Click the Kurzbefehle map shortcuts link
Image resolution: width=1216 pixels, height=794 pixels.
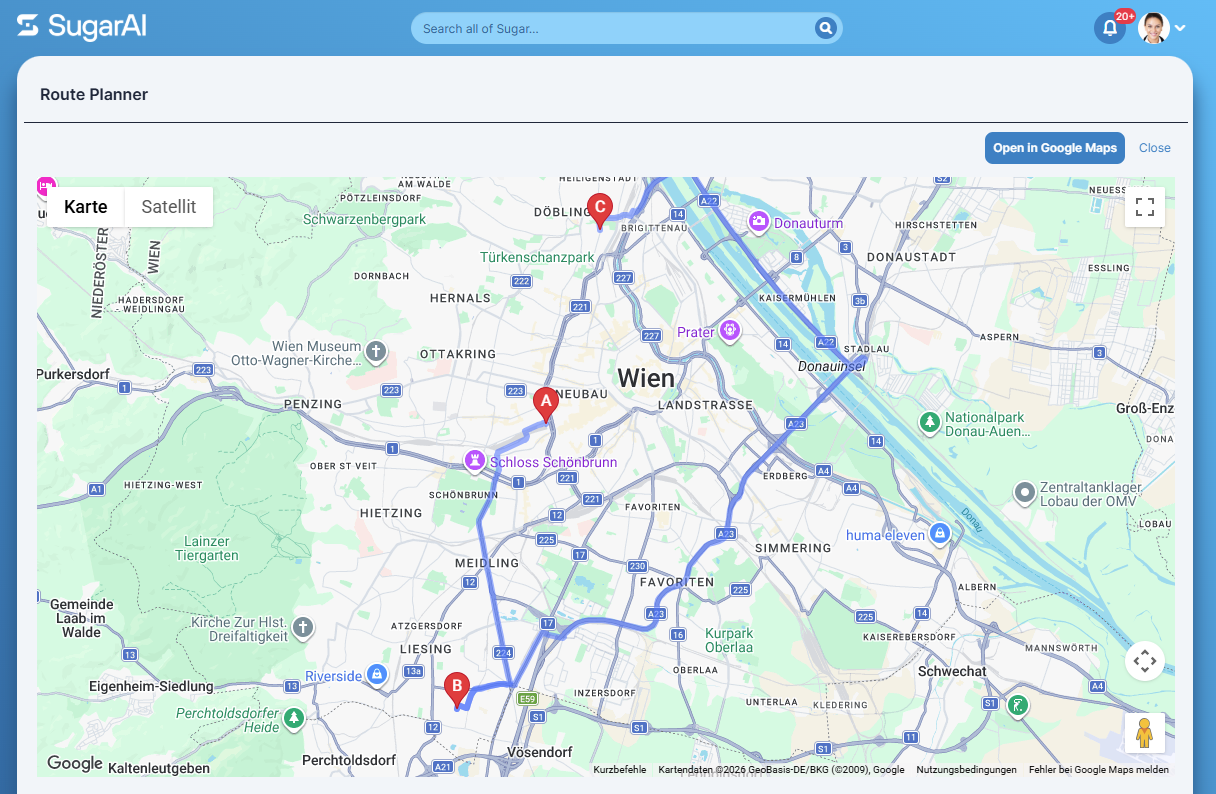point(620,770)
